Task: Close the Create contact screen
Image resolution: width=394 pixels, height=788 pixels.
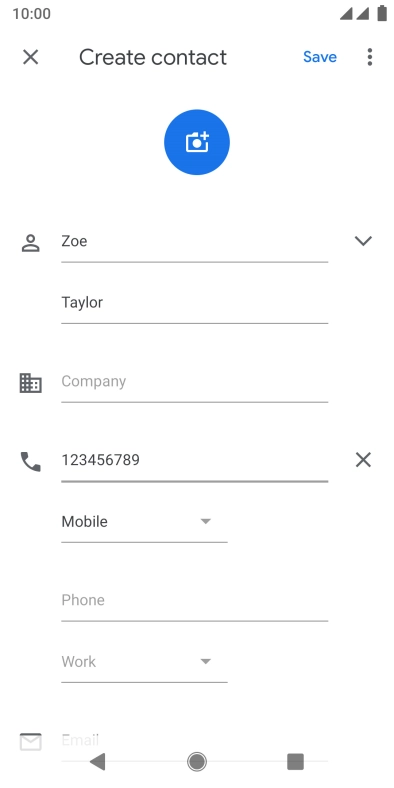Action: tap(31, 57)
